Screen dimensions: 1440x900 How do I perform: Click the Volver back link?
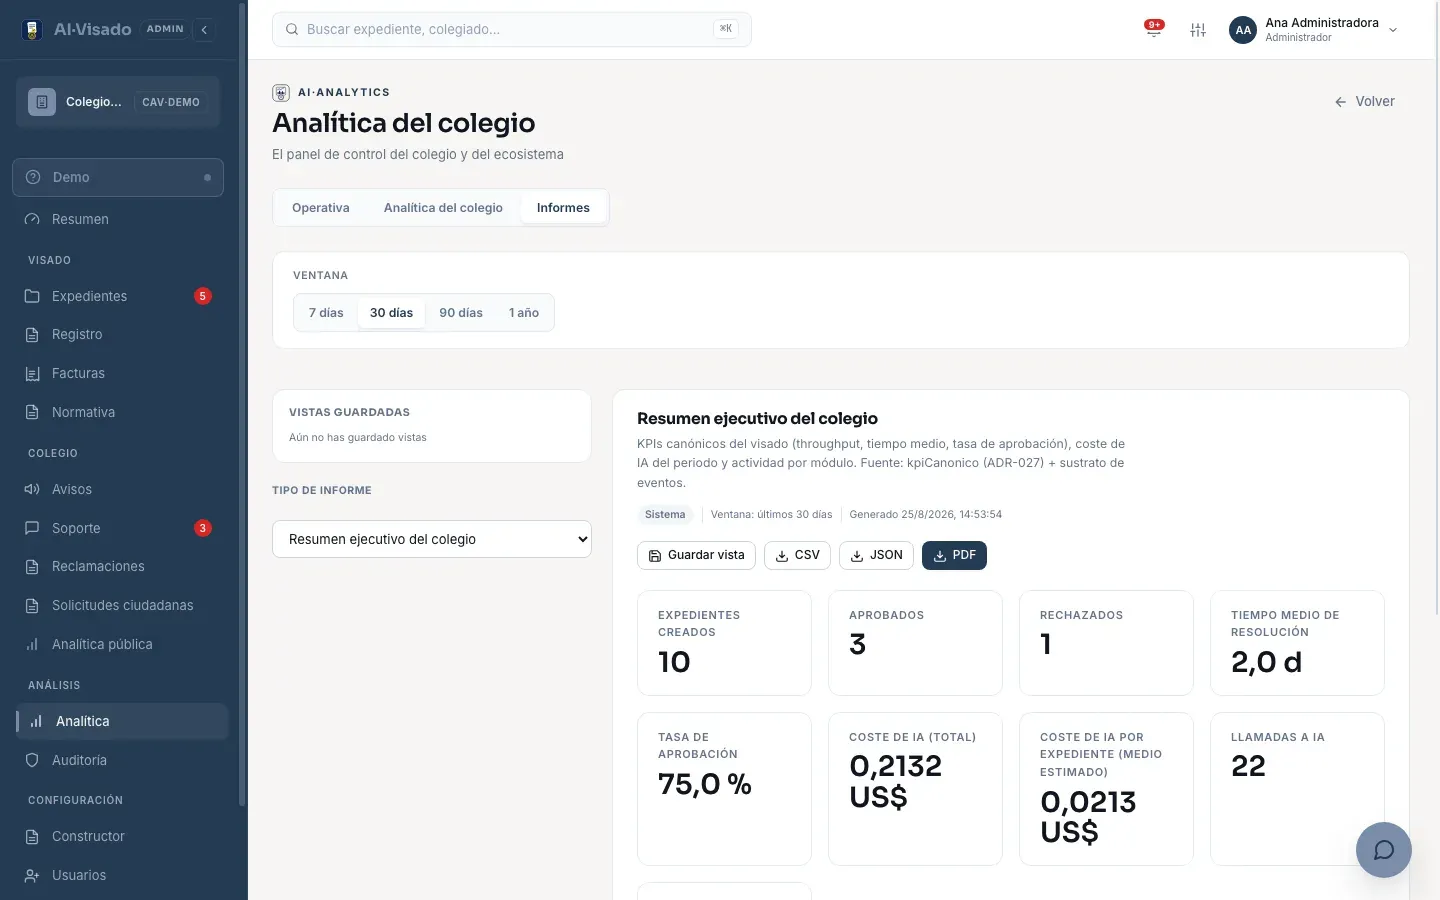(x=1364, y=101)
